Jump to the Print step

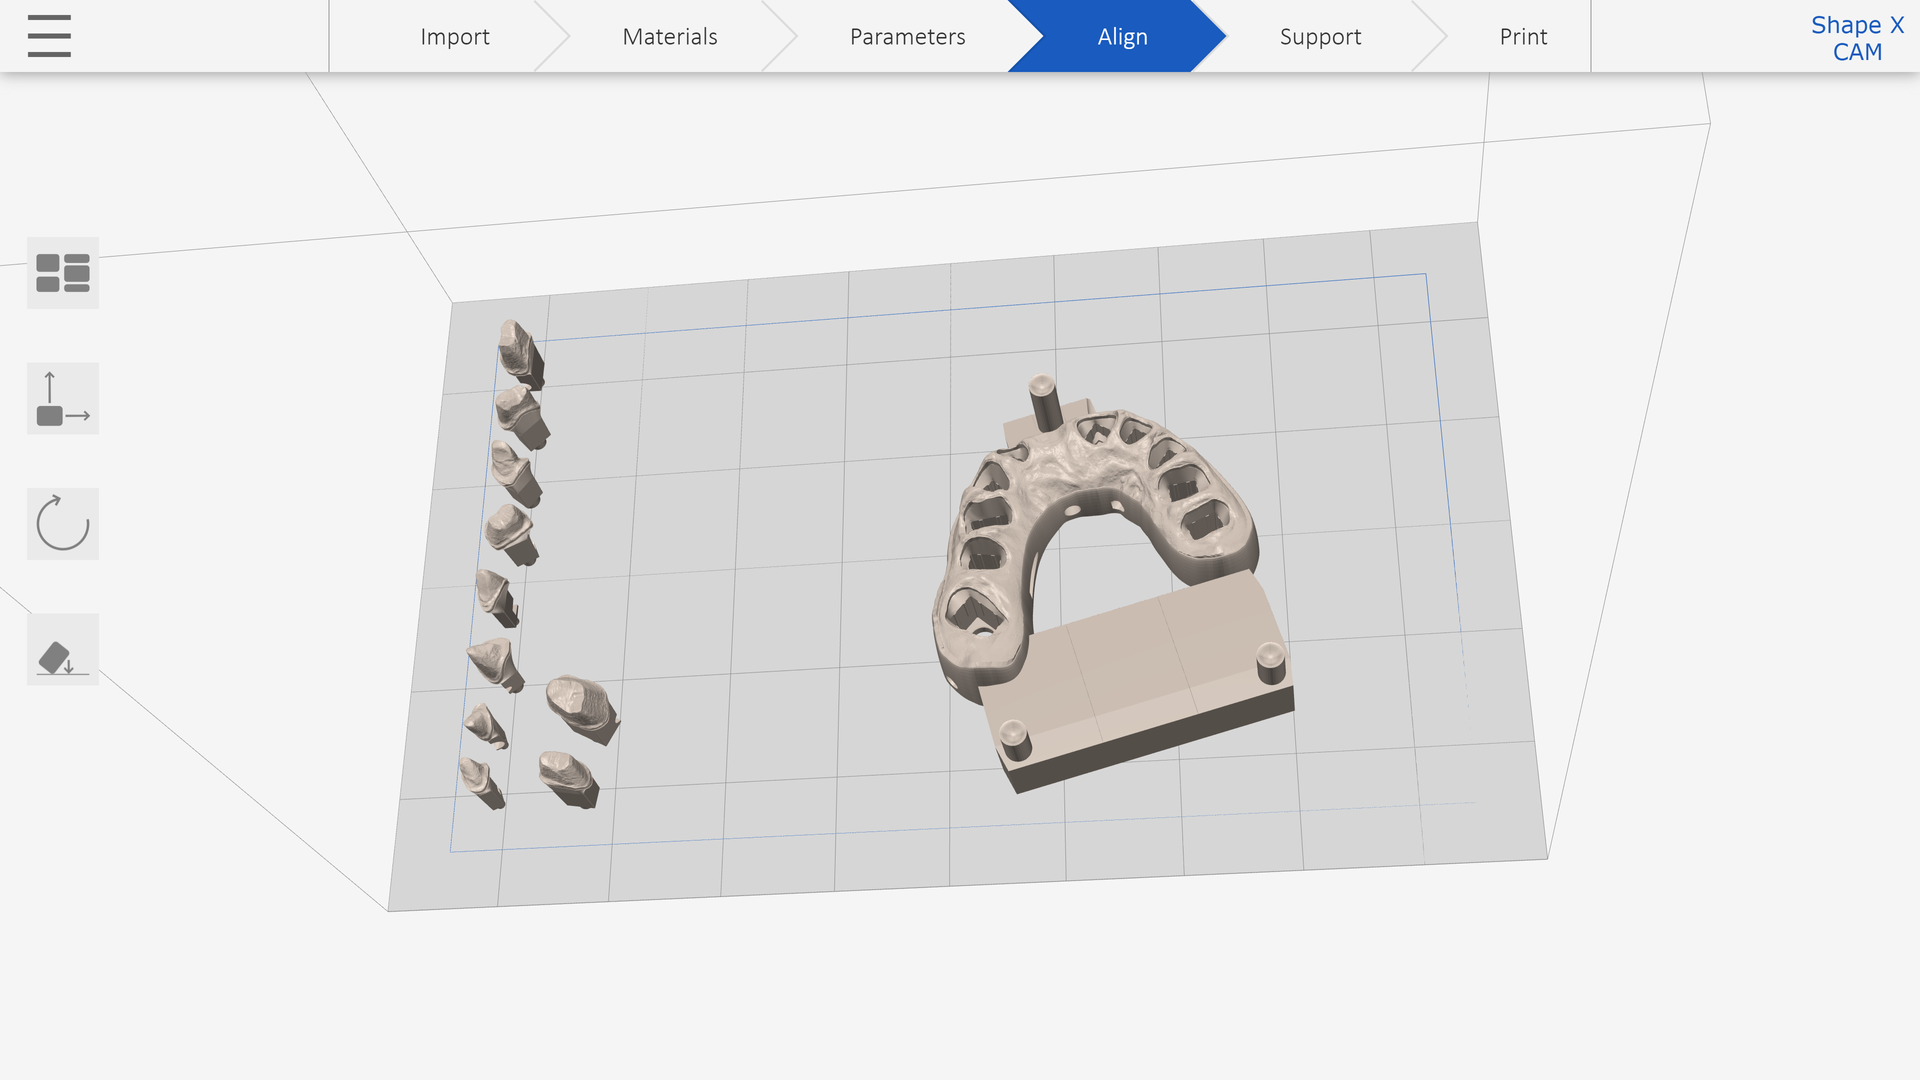(1523, 36)
